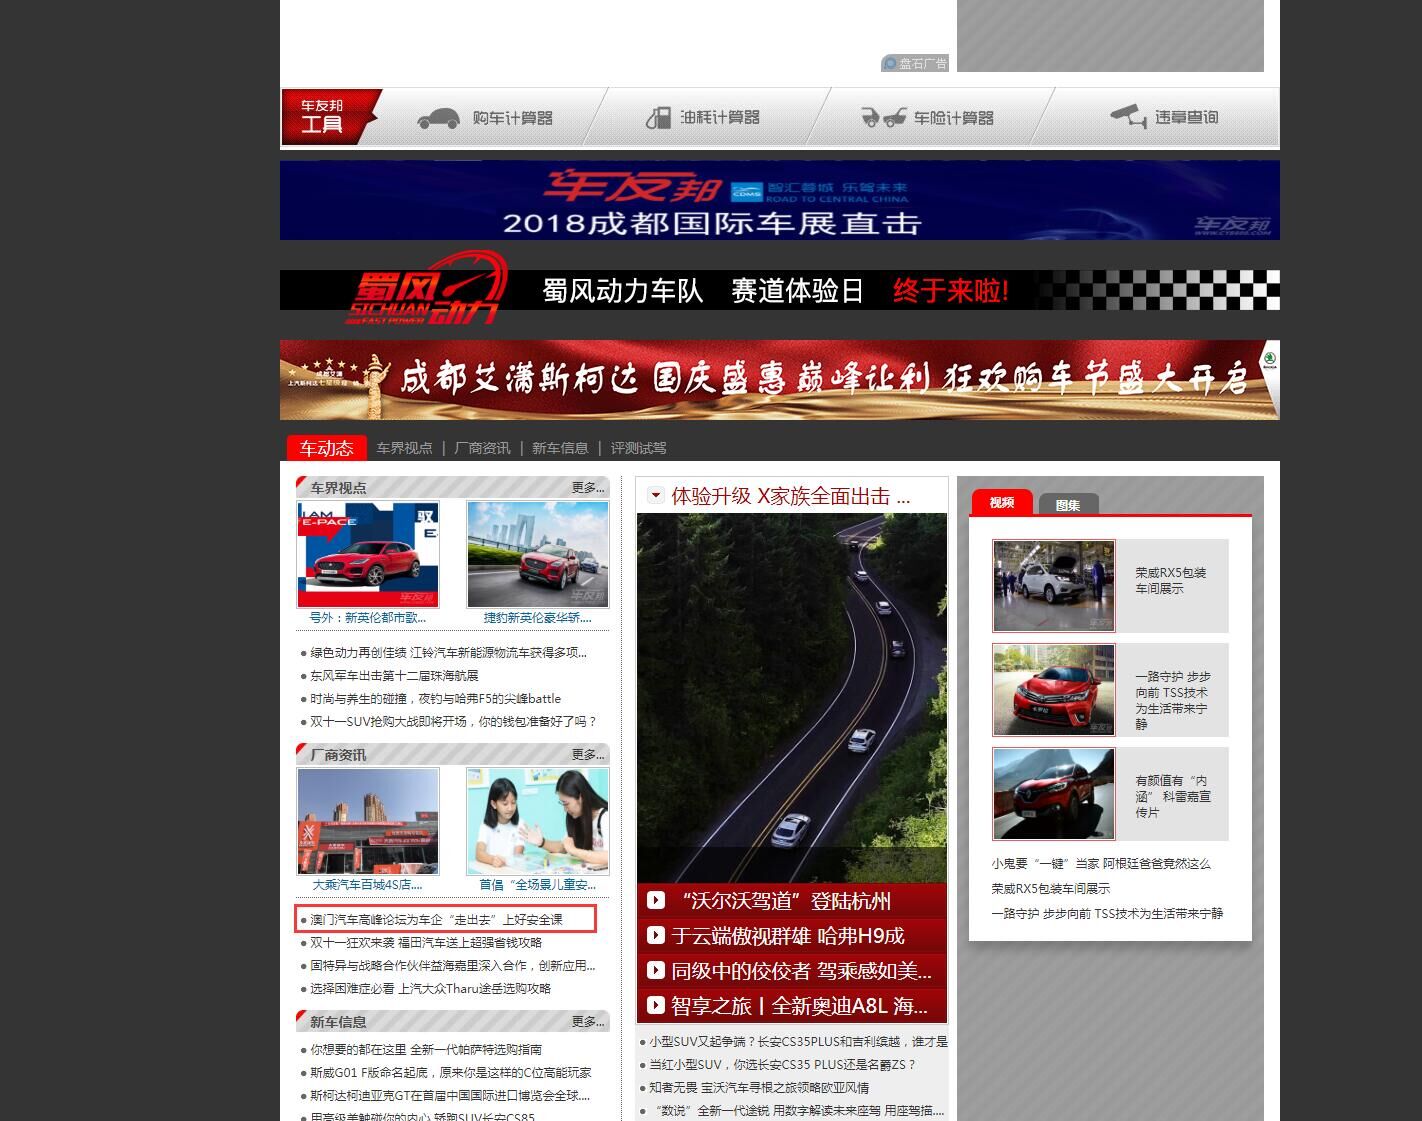Click caption 号外：新英伦都市歌
The image size is (1422, 1121).
click(x=368, y=618)
